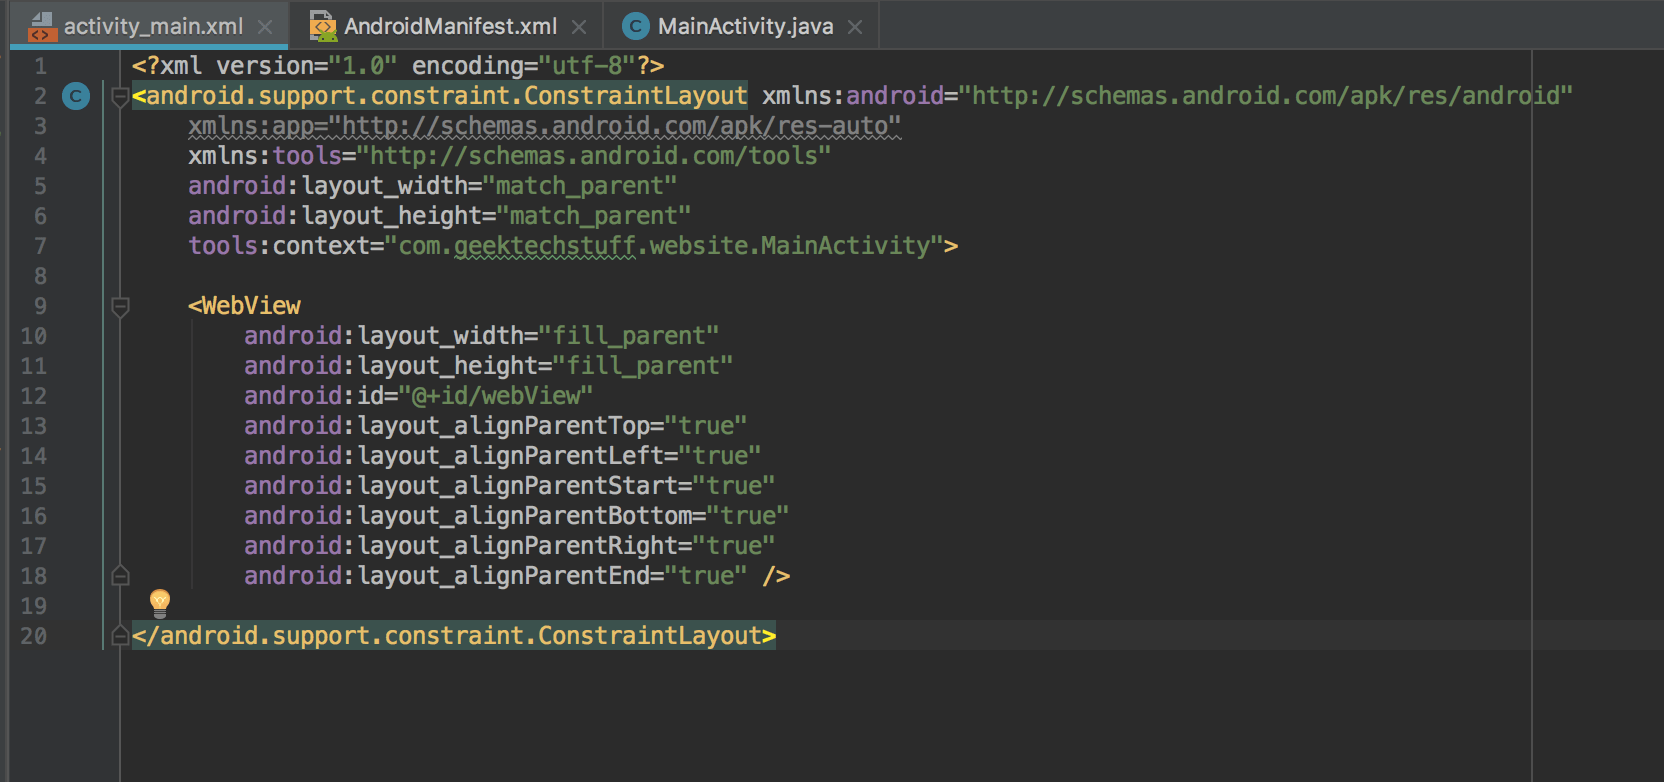Click the "@+id/webView" id value

[x=496, y=396]
